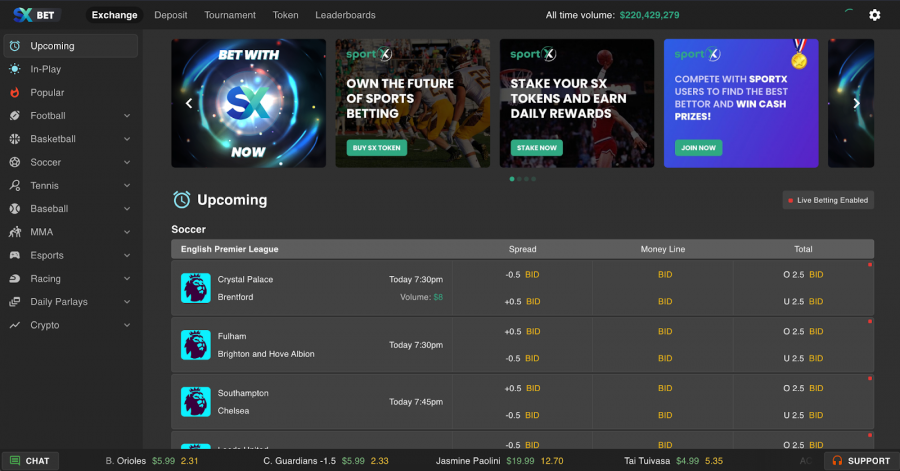Bid on Brighton under 2.5 total
Screen dimensions: 900x471
coord(816,359)
